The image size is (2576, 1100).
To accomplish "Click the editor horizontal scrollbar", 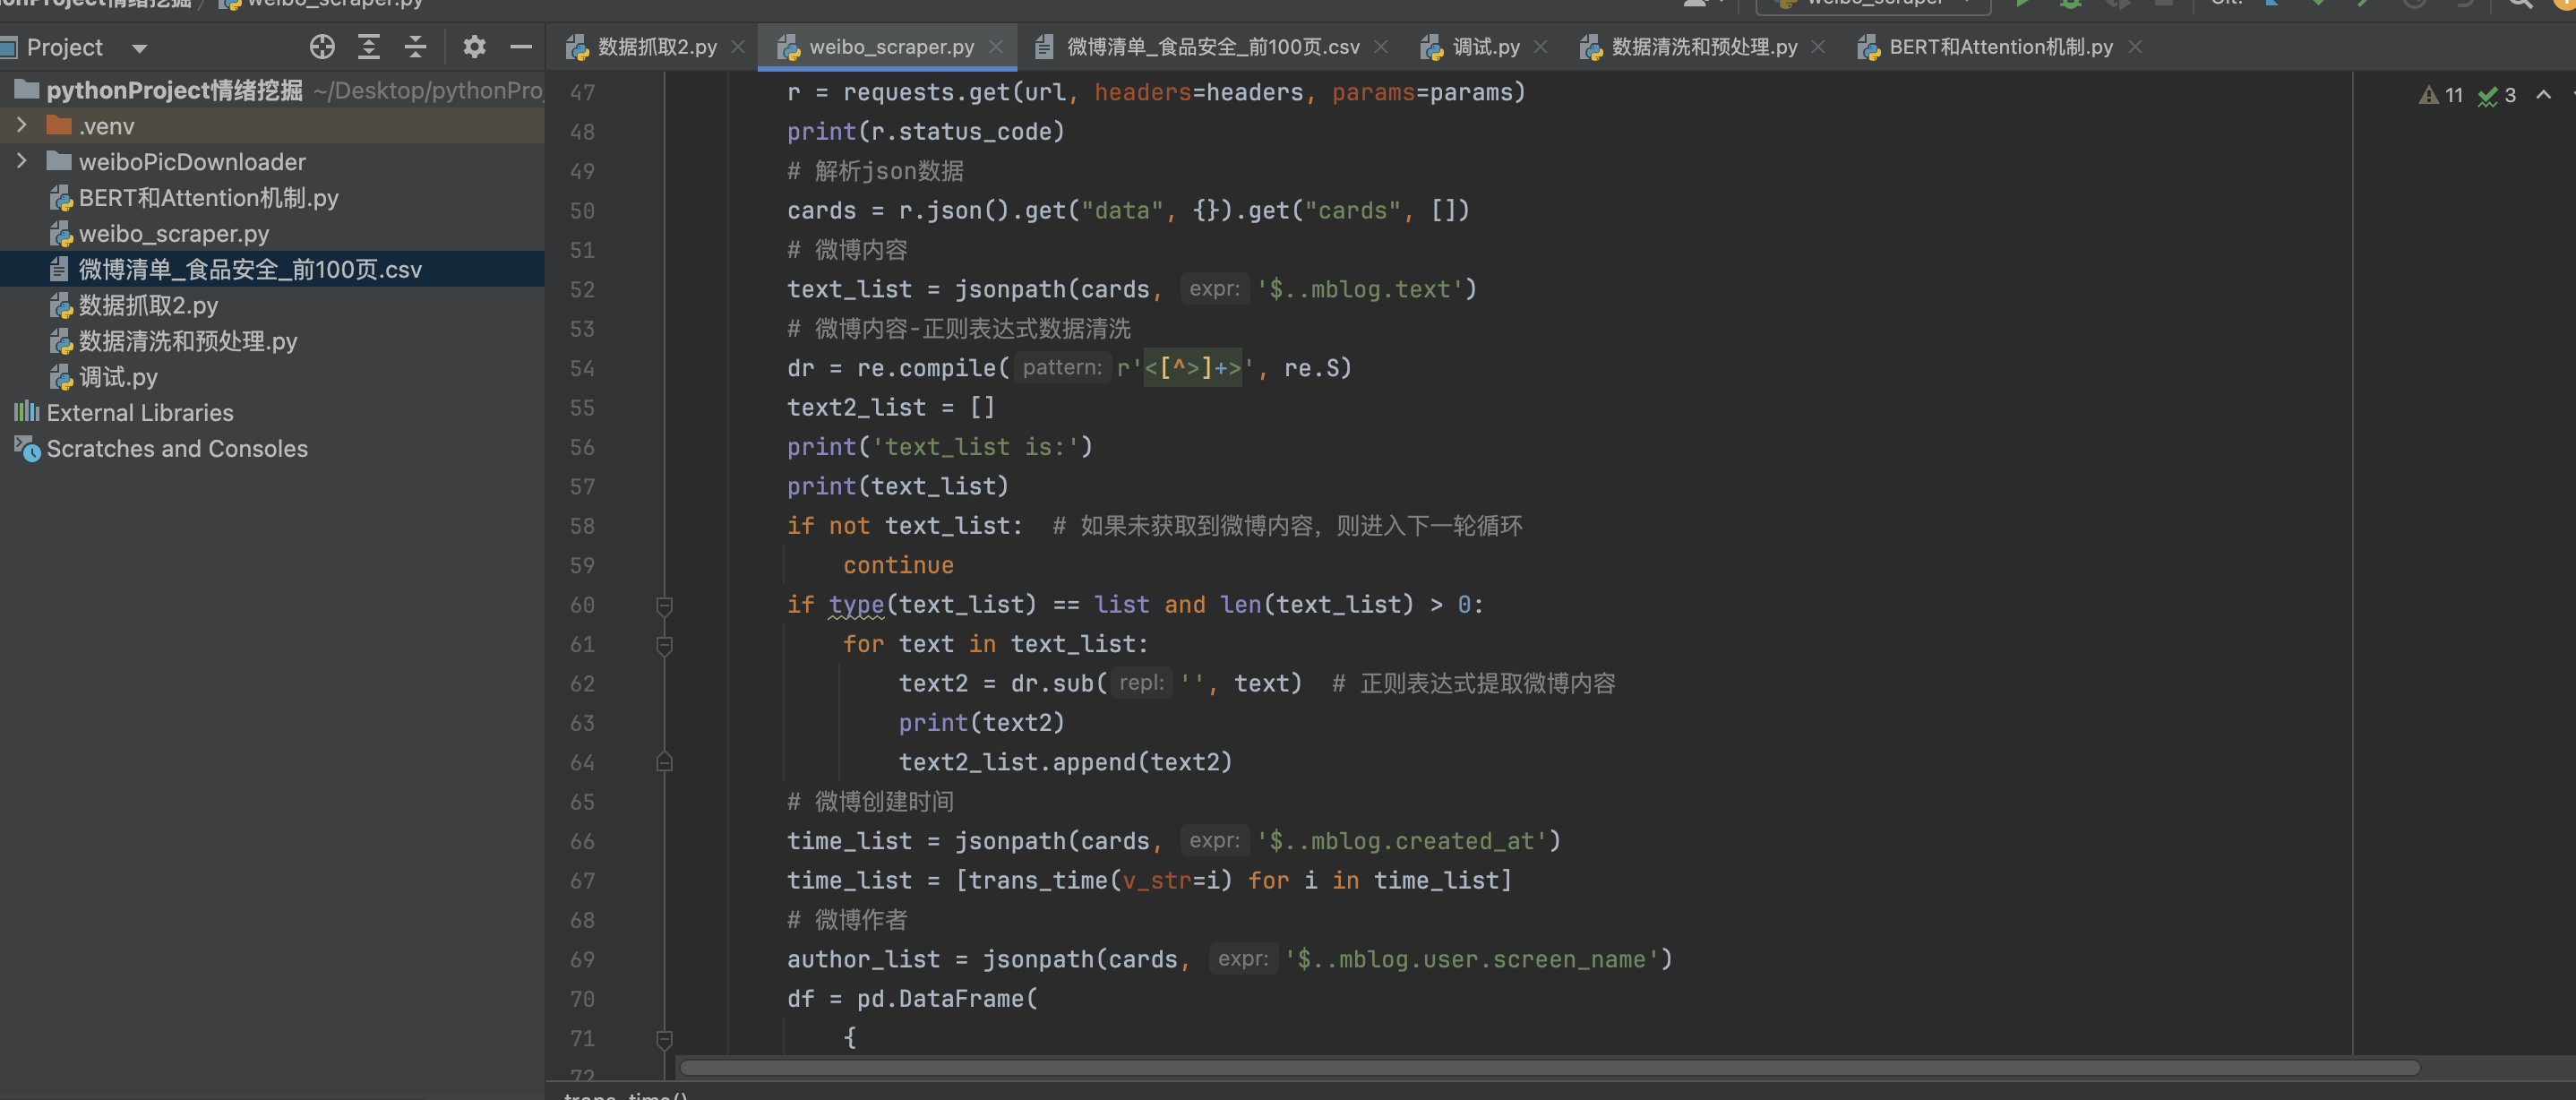I will point(1549,1068).
